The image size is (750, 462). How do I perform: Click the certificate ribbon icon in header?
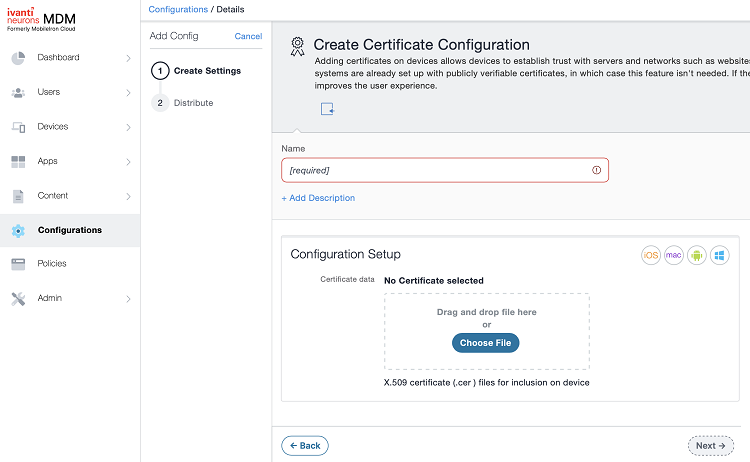click(297, 45)
